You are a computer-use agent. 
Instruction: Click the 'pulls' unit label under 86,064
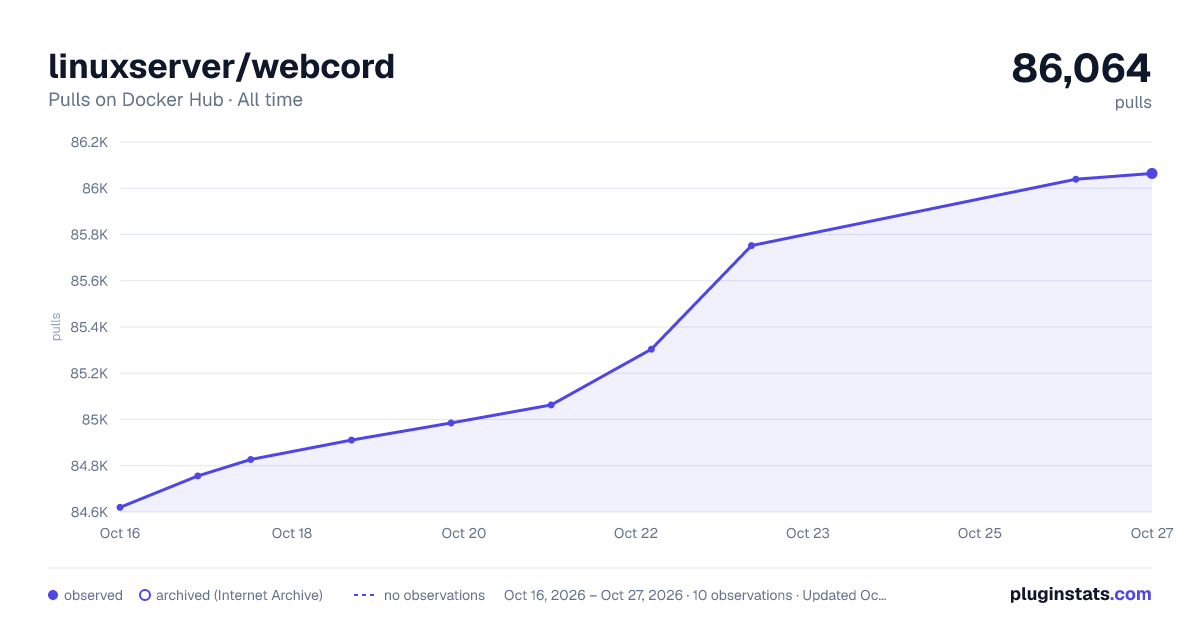1133,102
